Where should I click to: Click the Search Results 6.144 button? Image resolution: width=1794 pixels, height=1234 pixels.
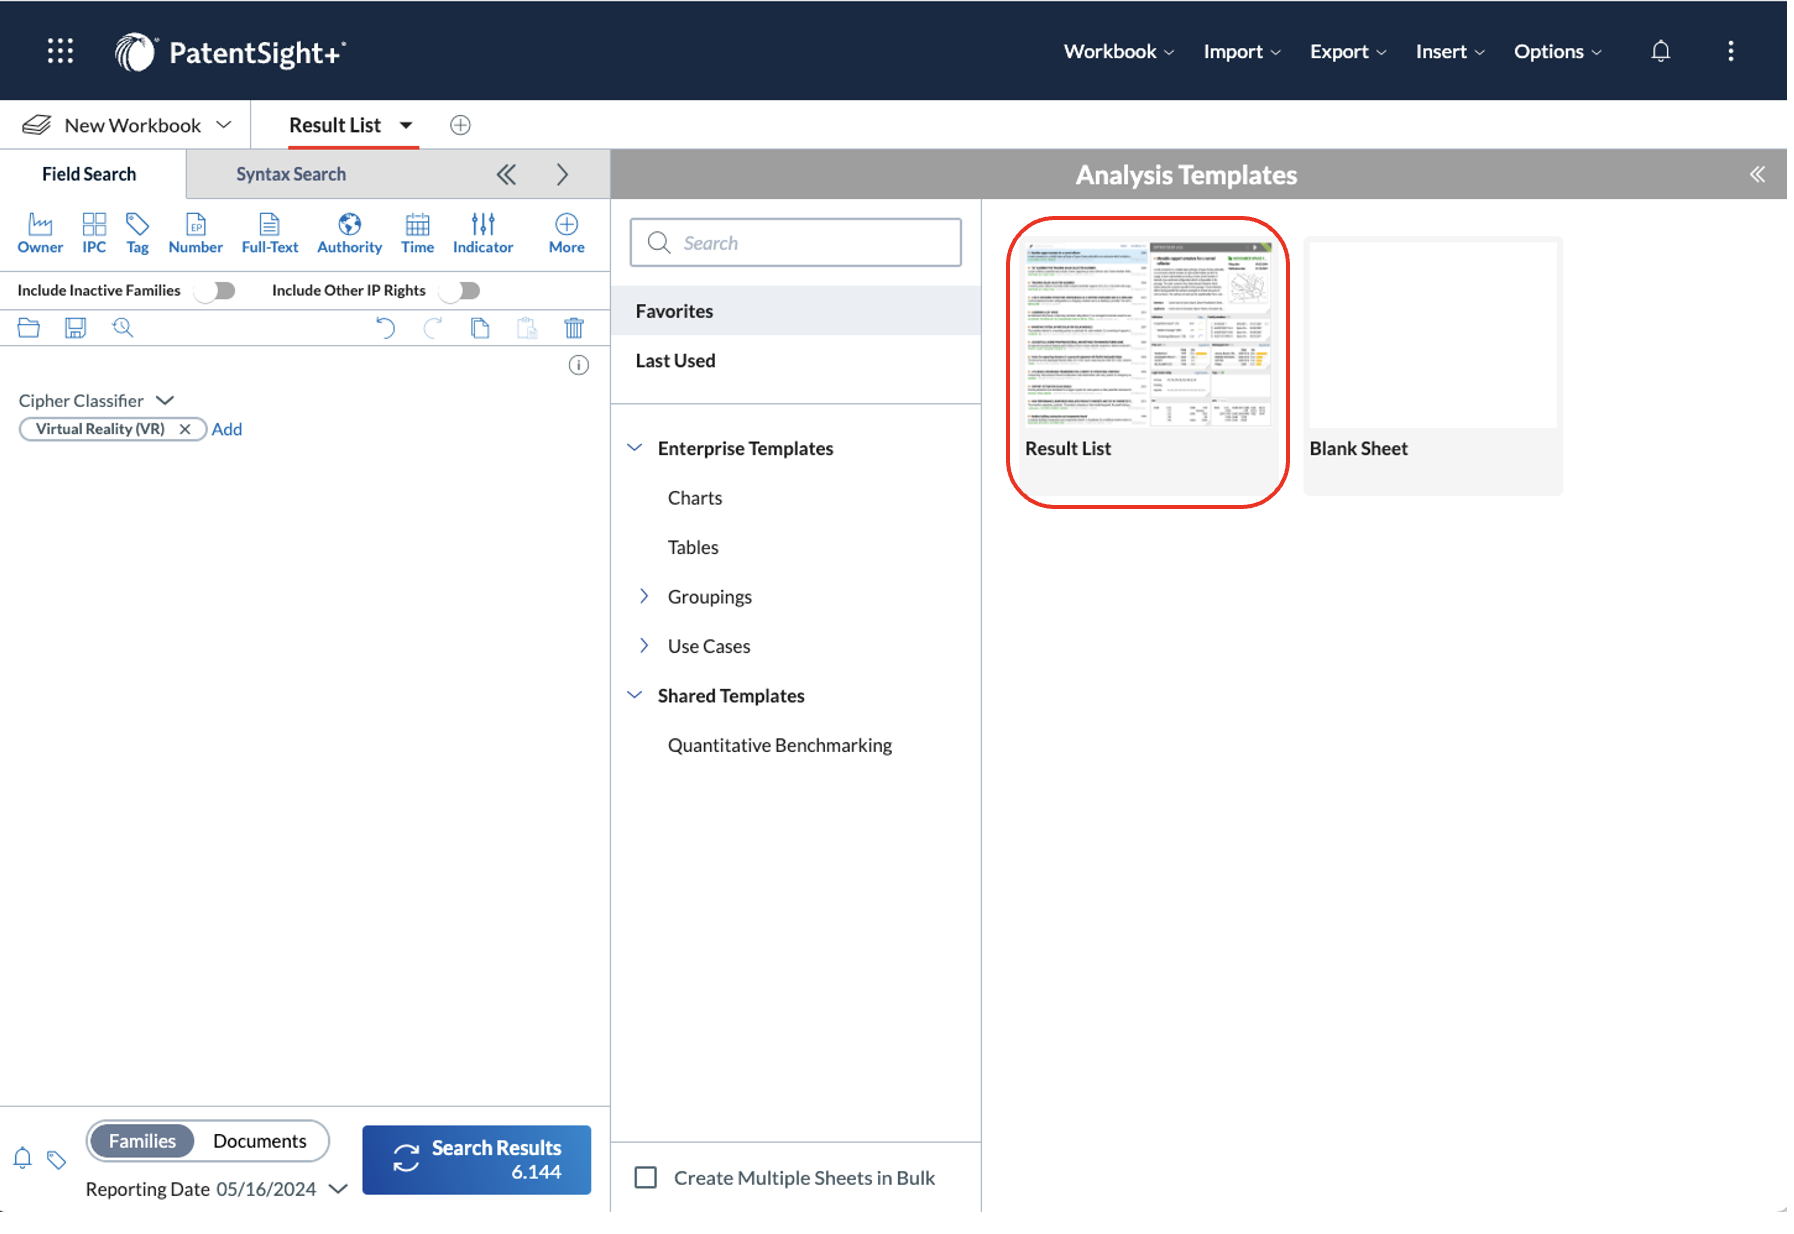[476, 1159]
